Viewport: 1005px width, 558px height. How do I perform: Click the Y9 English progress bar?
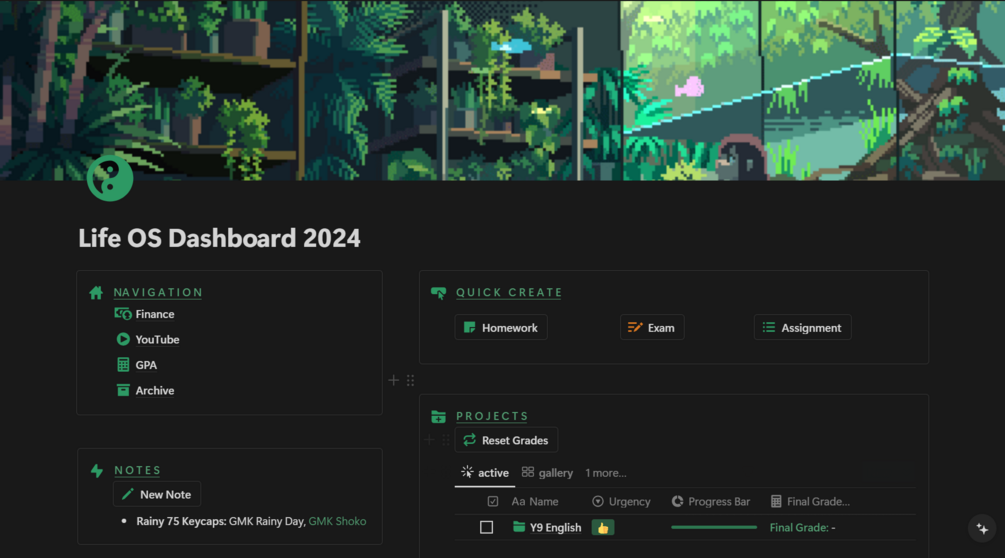[x=714, y=527]
